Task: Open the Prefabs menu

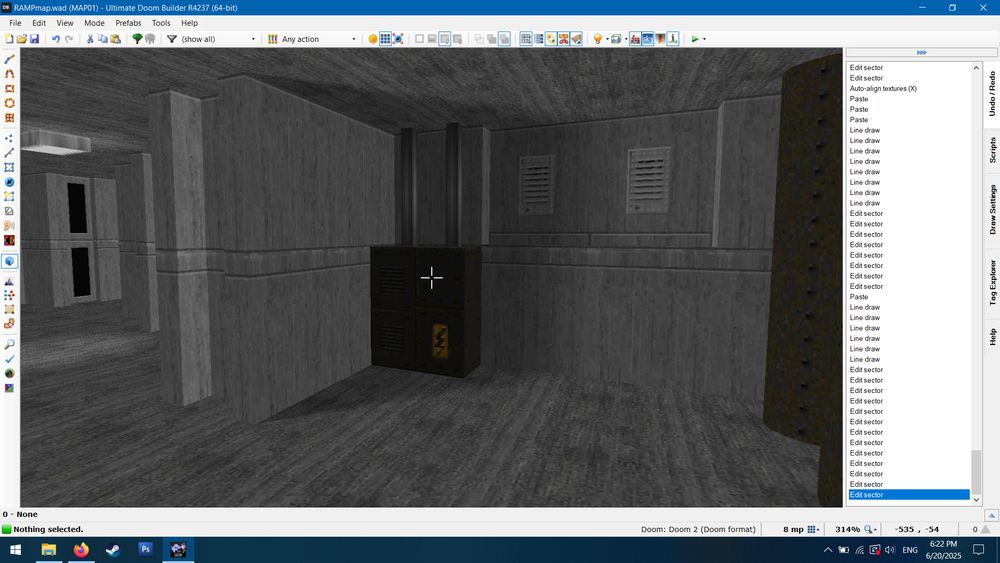Action: point(128,23)
